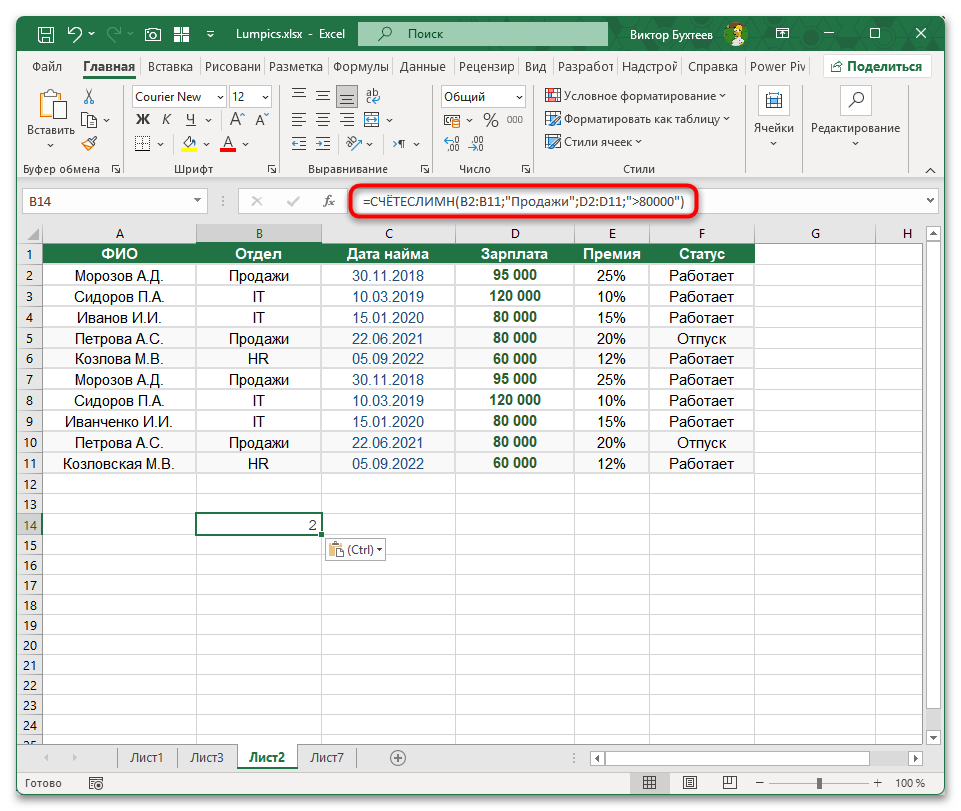Apply fill color with the paint bucket icon
The height and width of the screenshot is (811, 961).
(x=189, y=144)
